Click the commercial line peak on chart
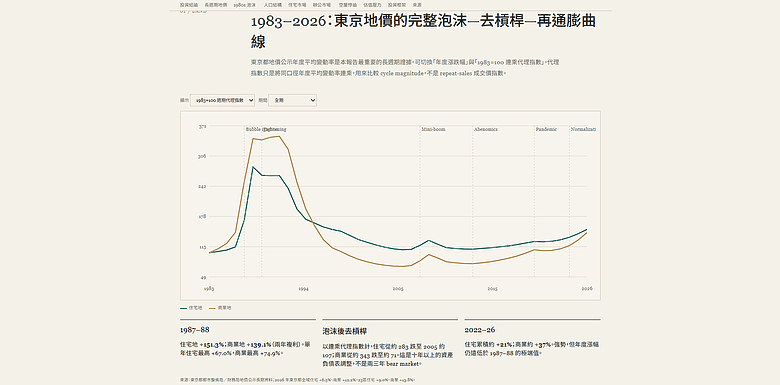This screenshot has height=385, width=780. click(x=279, y=136)
